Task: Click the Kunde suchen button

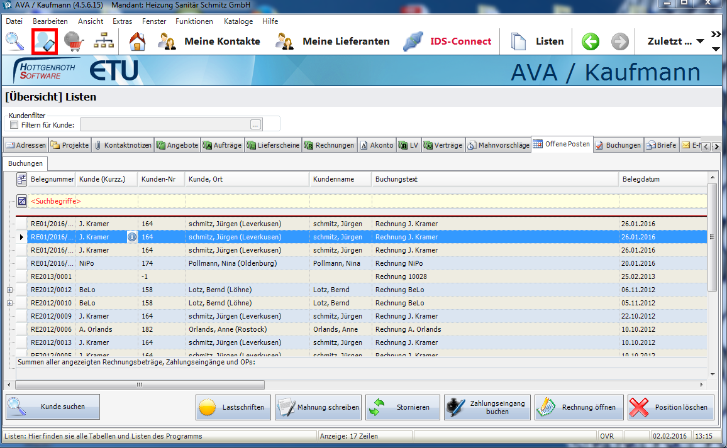Action: click(52, 407)
